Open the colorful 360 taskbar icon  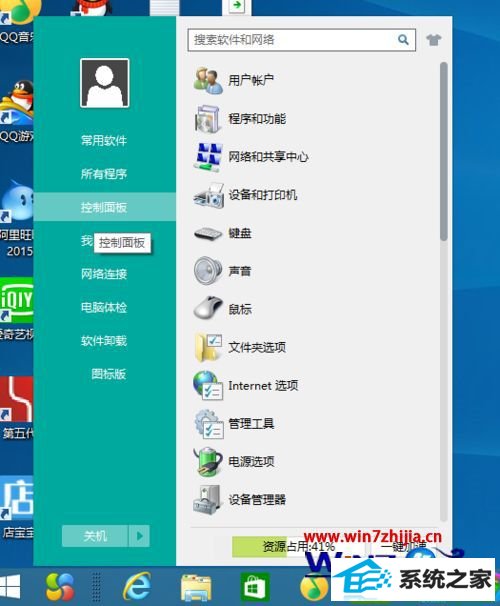click(60, 586)
